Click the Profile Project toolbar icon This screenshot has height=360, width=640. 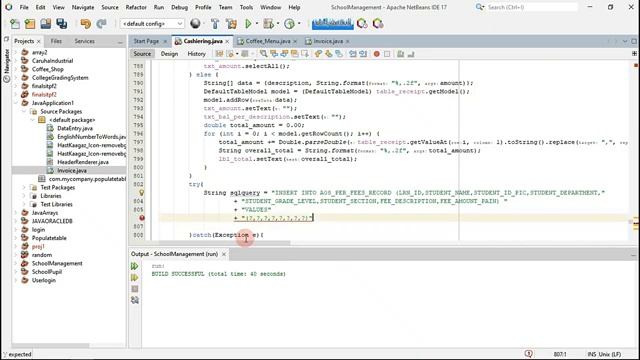coord(289,24)
